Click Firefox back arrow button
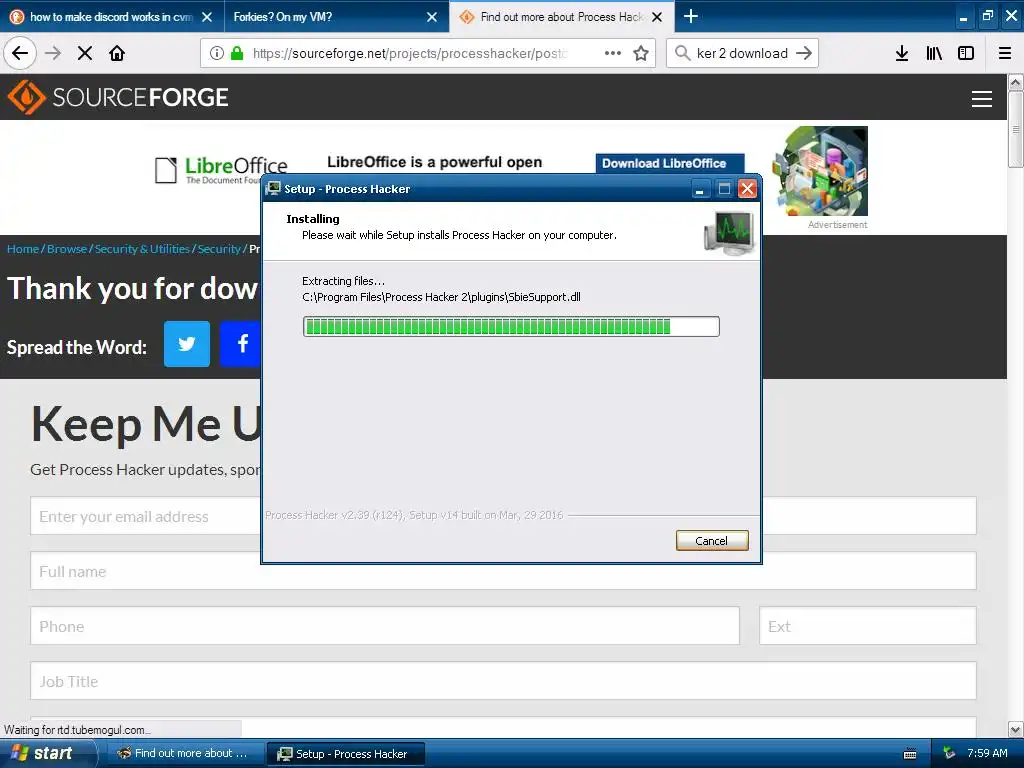 click(20, 53)
